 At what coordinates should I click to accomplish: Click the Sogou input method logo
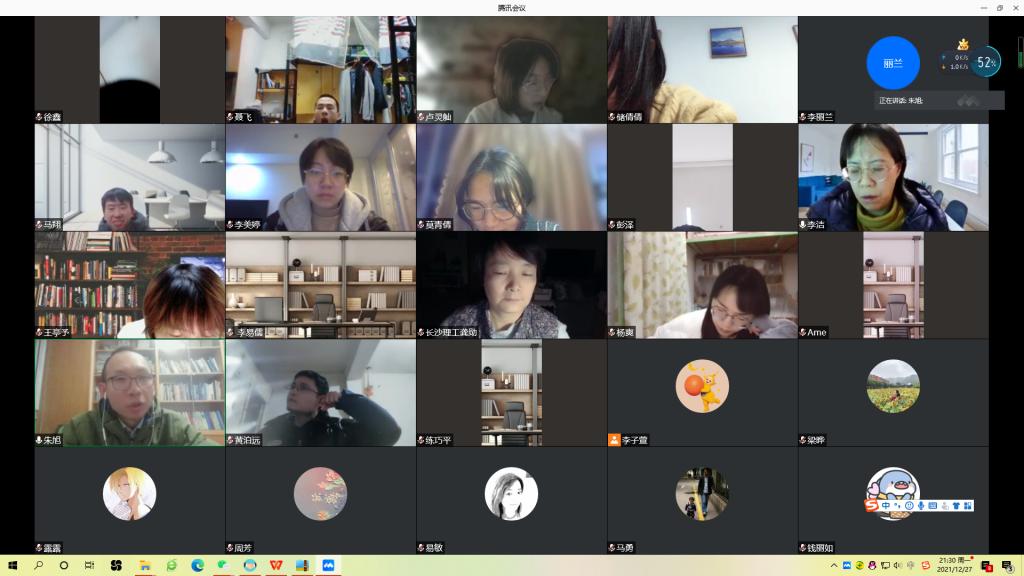click(871, 506)
